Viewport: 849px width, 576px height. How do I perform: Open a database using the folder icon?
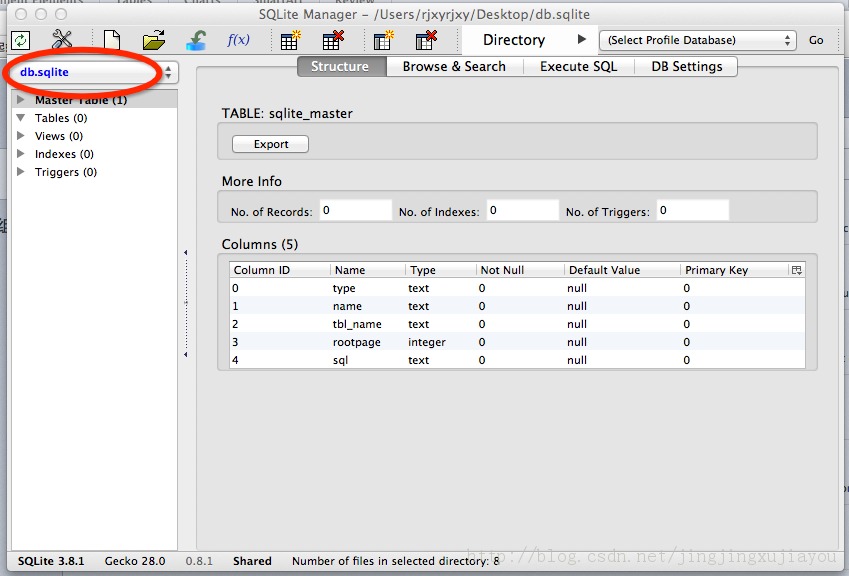pyautogui.click(x=154, y=40)
